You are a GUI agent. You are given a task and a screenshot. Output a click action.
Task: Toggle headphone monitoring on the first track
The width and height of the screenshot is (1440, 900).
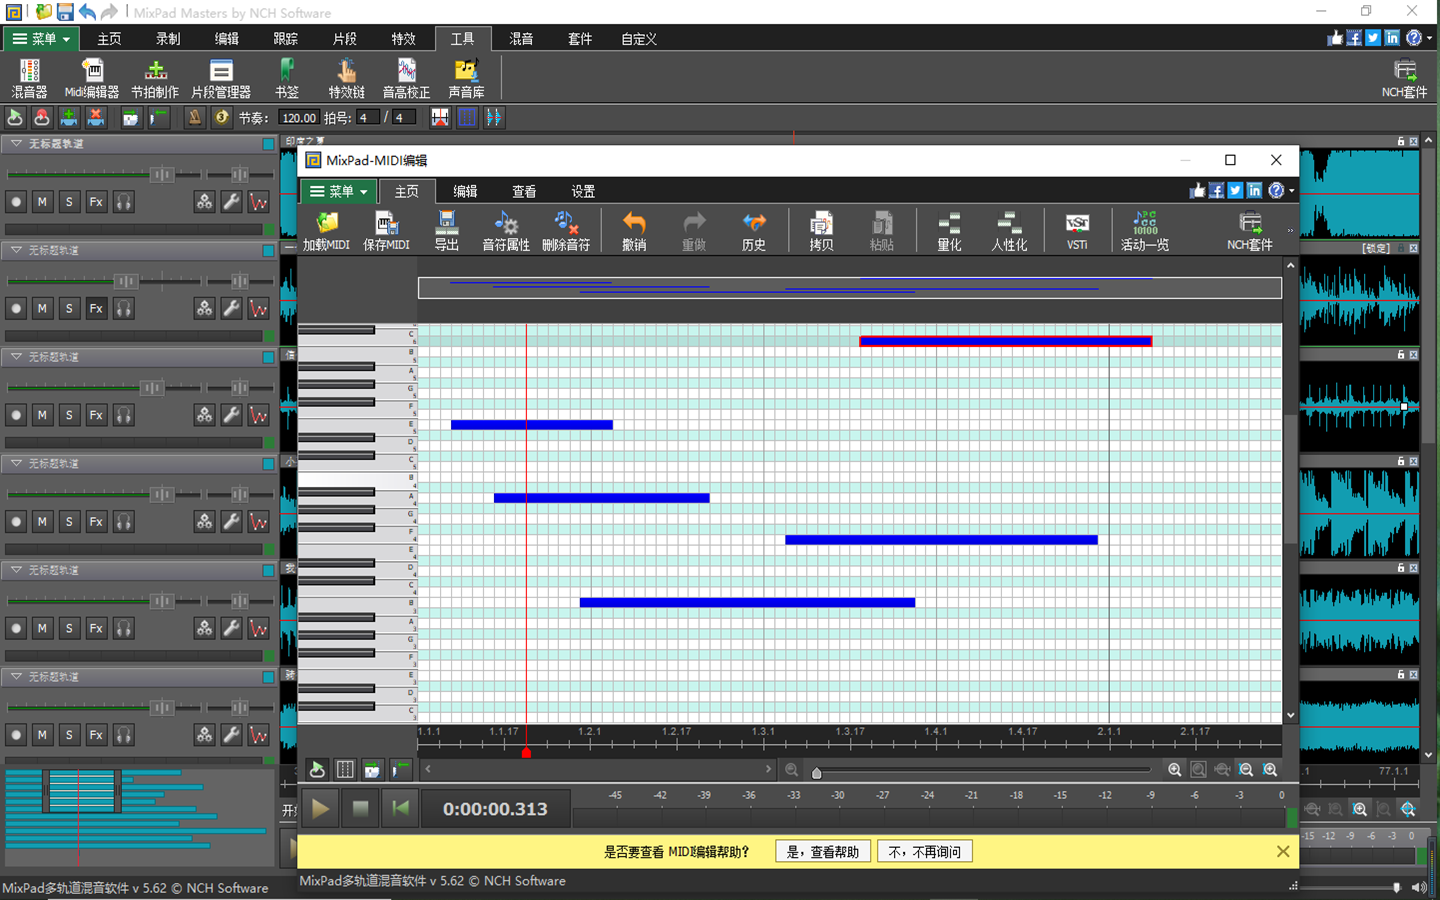(123, 202)
